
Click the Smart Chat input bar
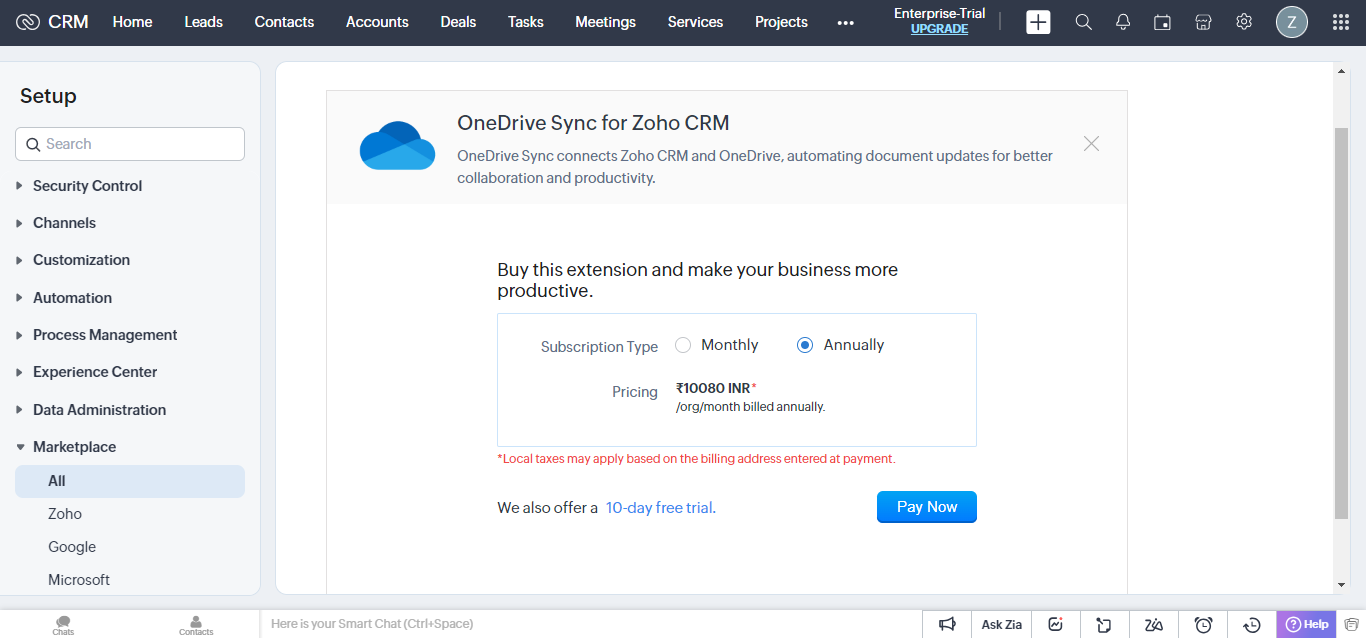pyautogui.click(x=590, y=624)
